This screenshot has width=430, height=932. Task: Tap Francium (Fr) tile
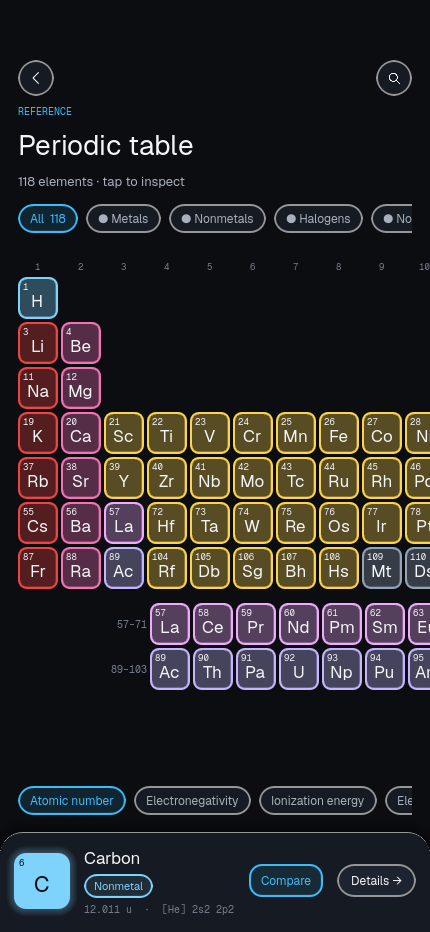[38, 568]
